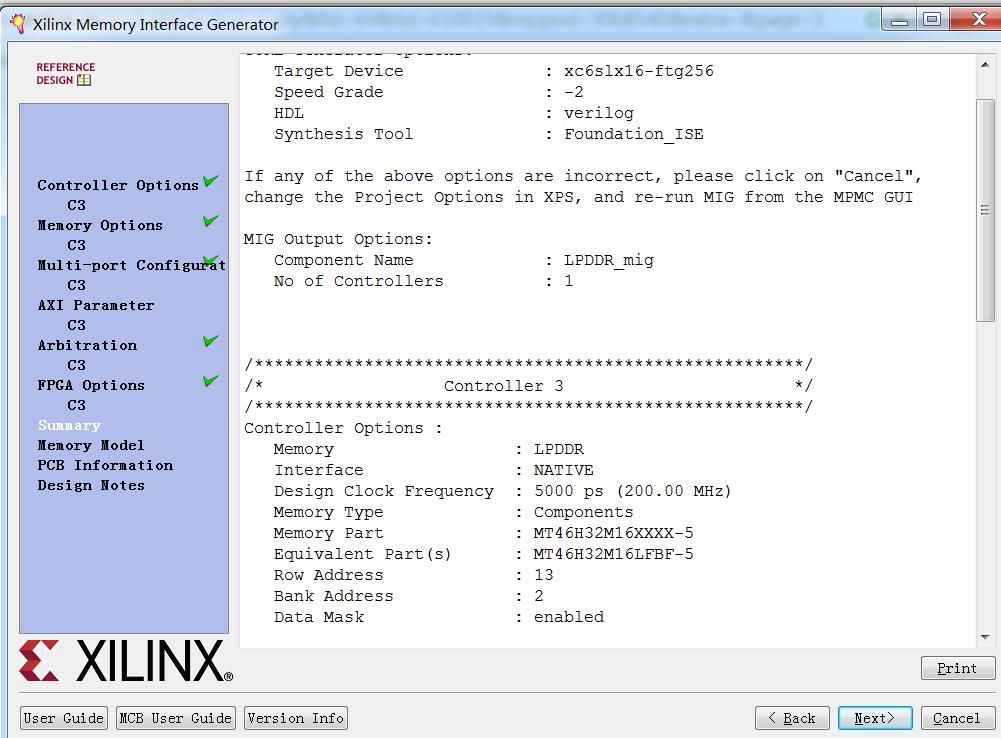Image resolution: width=1001 pixels, height=738 pixels.
Task: Click the No of Controllers value 1
Action: [x=569, y=282]
